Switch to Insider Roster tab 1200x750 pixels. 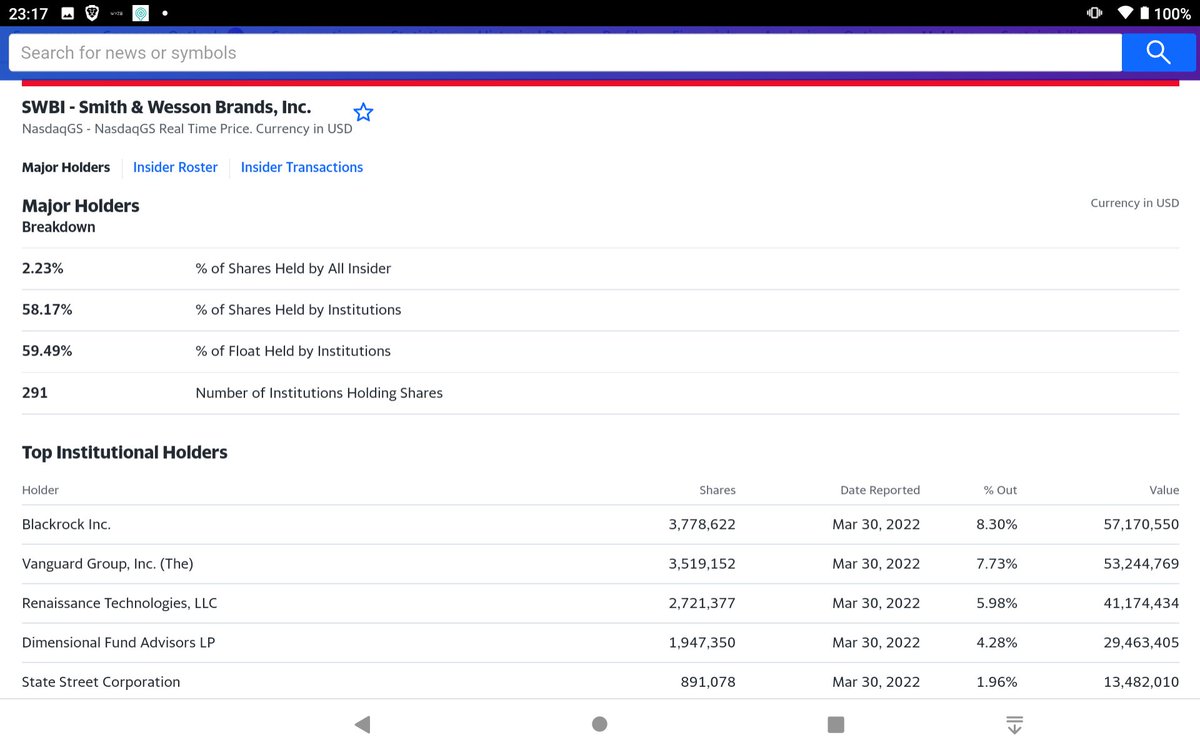click(x=175, y=167)
